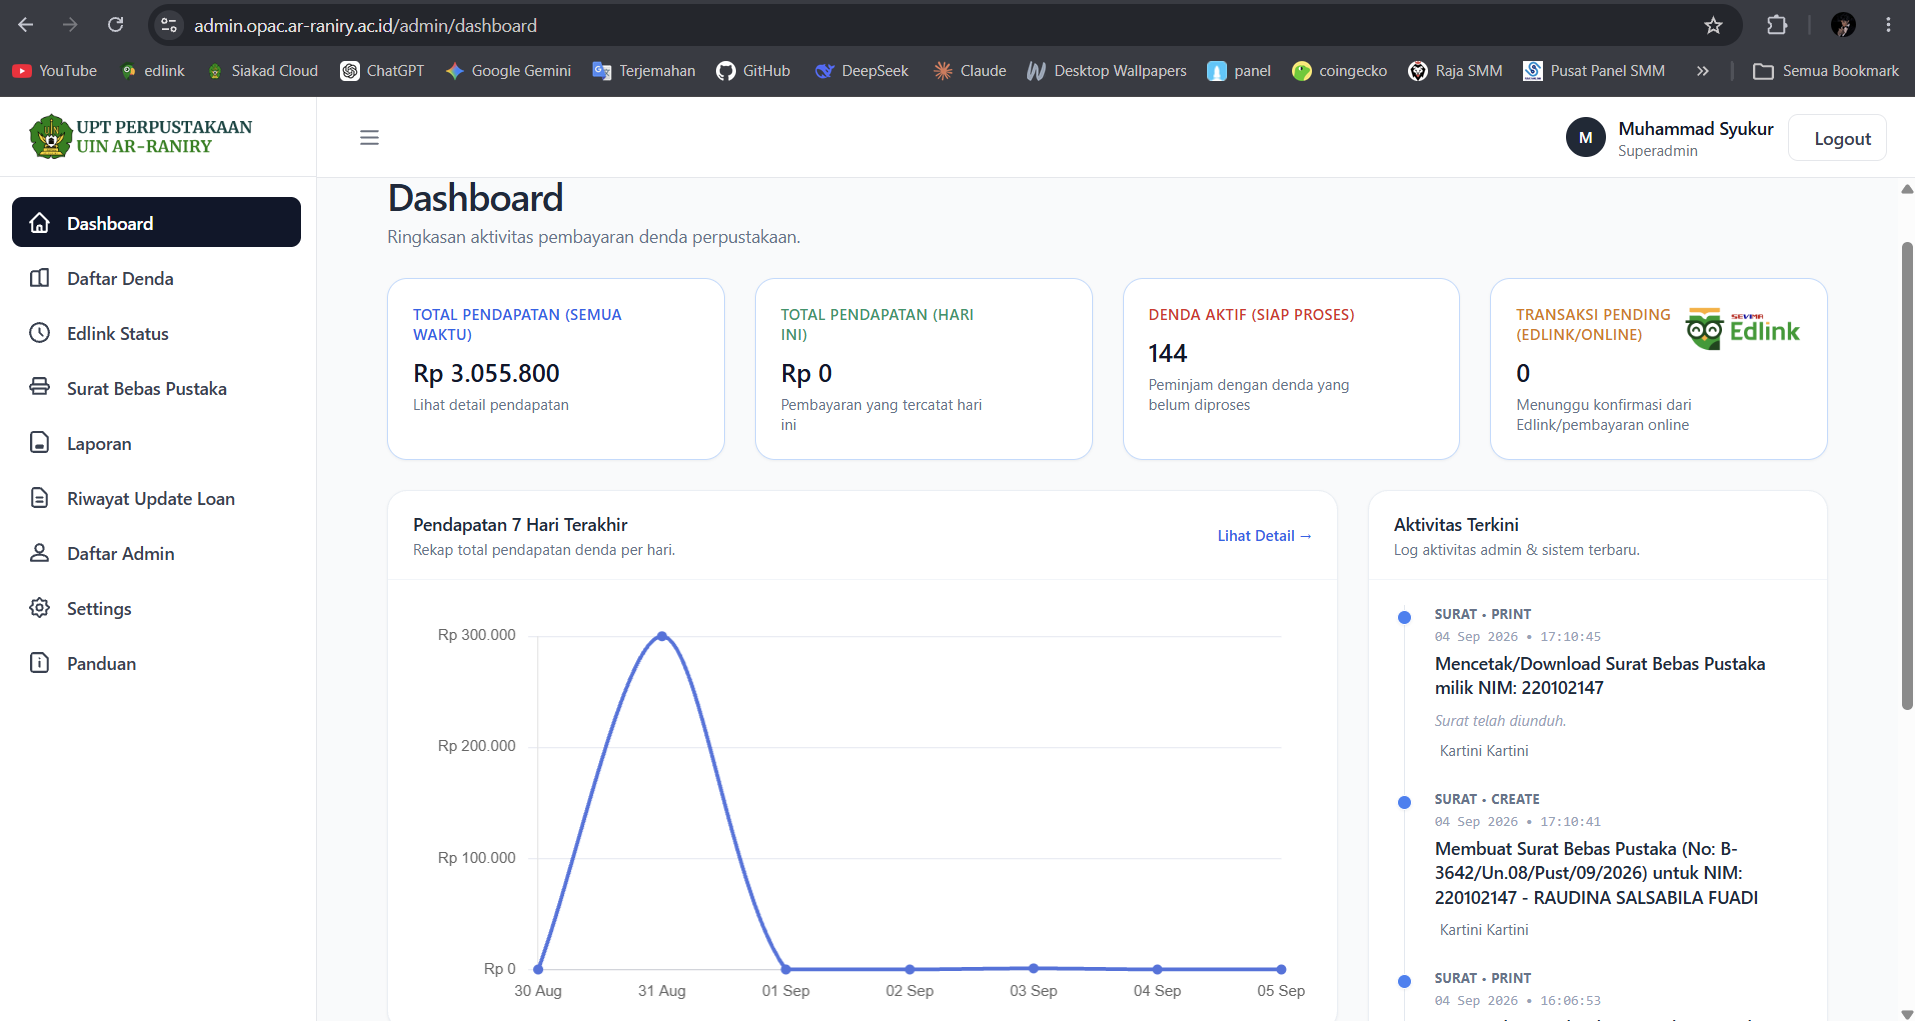Toggle the sidebar with hamburger icon

(369, 138)
